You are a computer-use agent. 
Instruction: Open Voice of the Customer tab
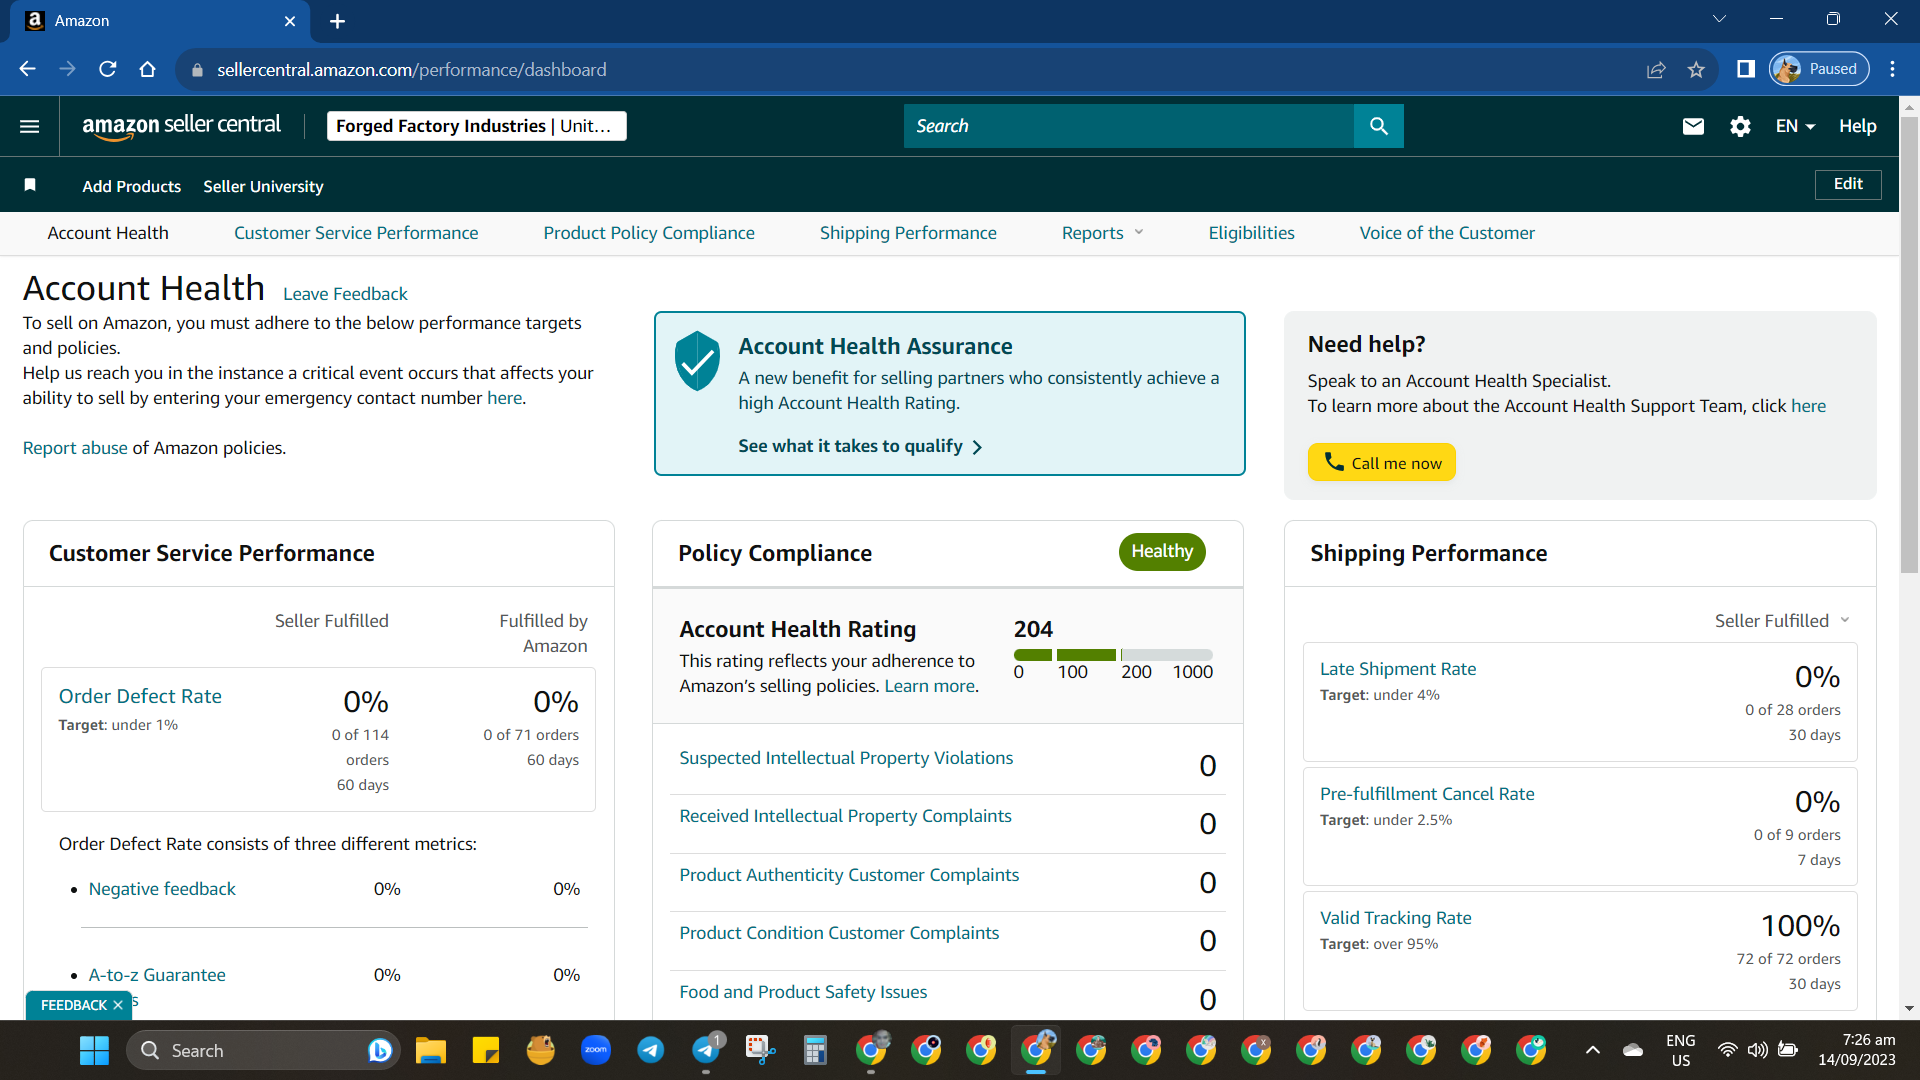(1447, 233)
